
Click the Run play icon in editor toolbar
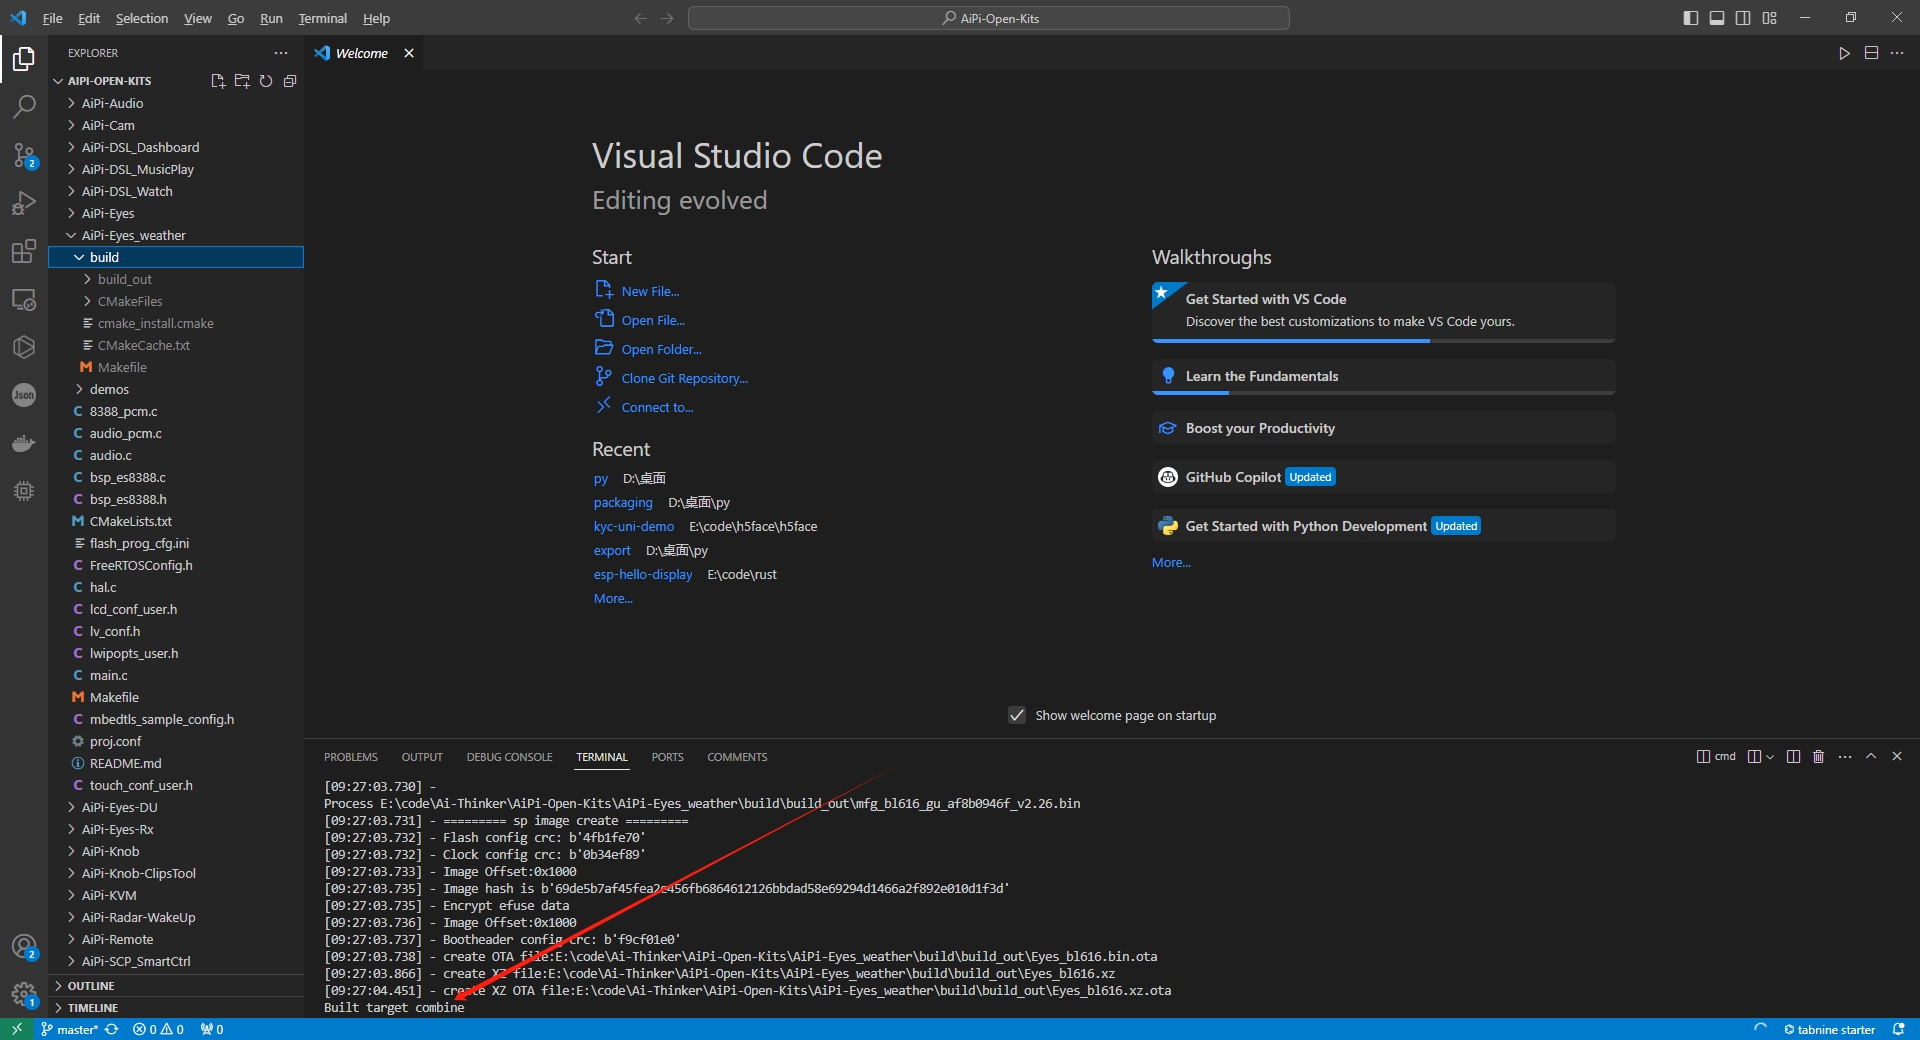(x=1844, y=53)
